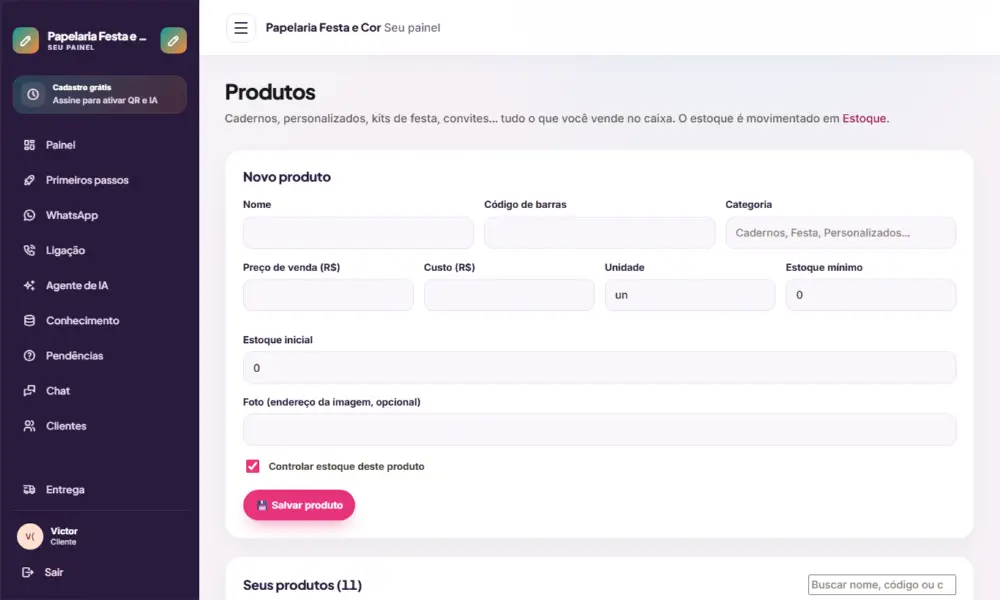This screenshot has width=1000, height=600.
Task: Click the Cadastro grátis subscription banner
Action: tap(99, 94)
